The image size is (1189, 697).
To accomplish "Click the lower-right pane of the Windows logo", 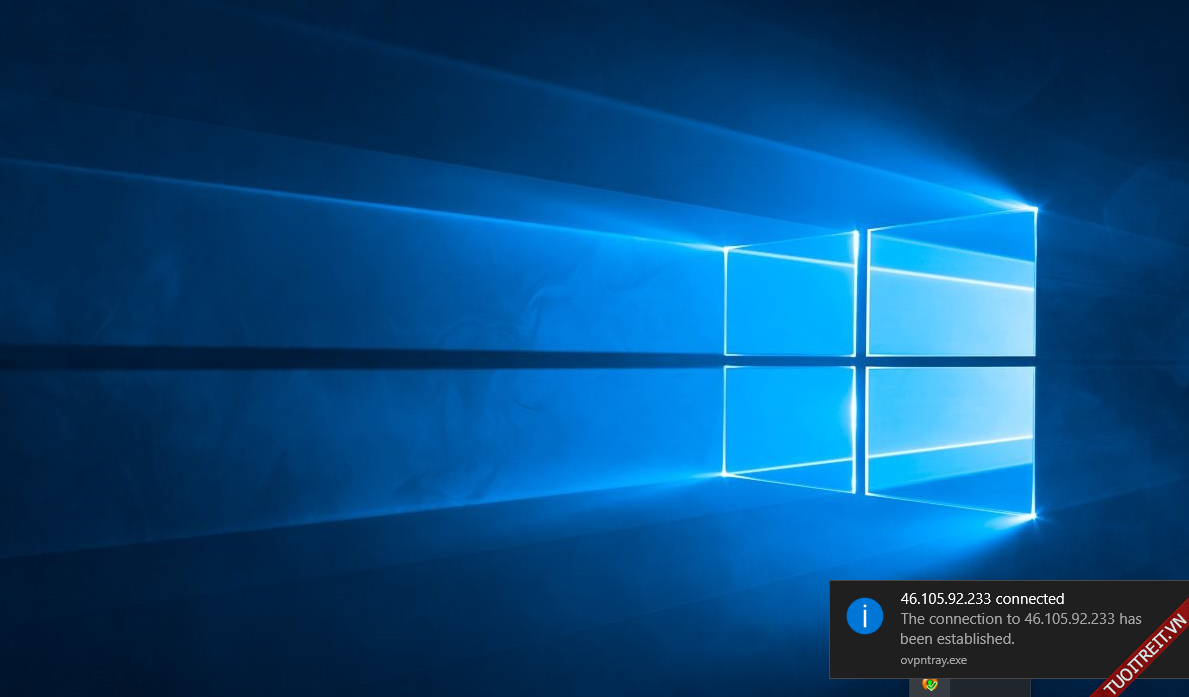I will coord(950,436).
